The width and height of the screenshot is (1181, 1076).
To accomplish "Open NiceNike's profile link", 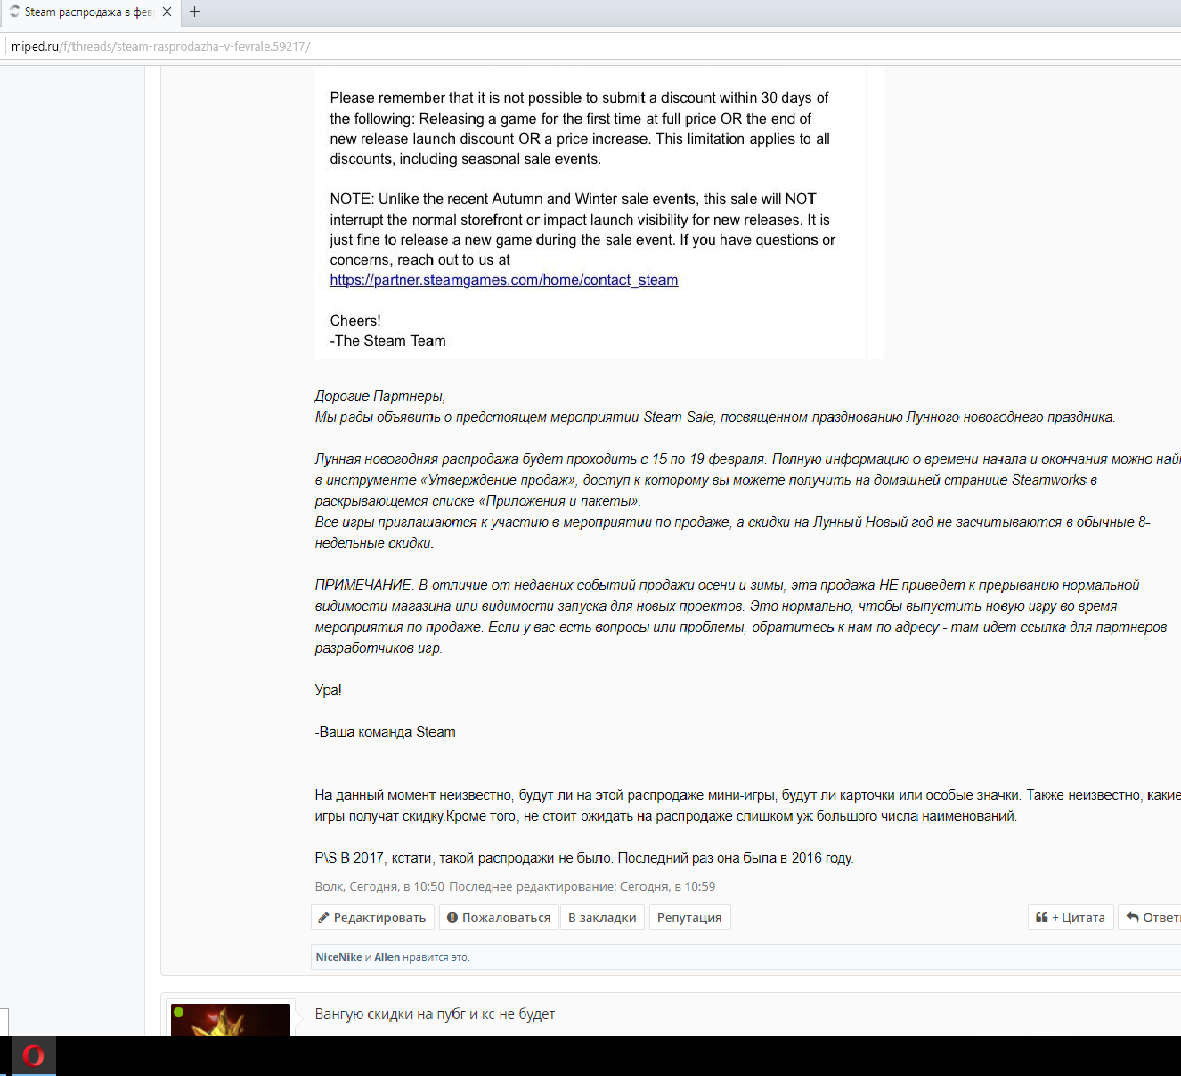I will pos(339,957).
